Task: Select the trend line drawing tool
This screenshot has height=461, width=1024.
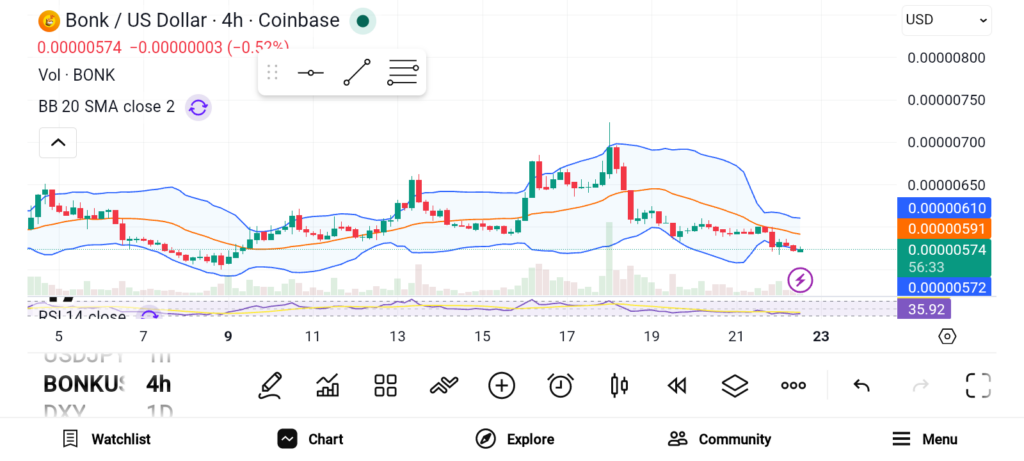Action: 357,73
